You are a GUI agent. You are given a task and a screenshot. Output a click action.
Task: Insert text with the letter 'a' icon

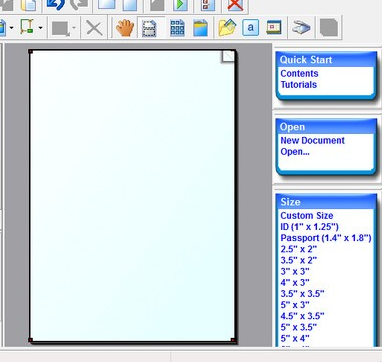251,28
